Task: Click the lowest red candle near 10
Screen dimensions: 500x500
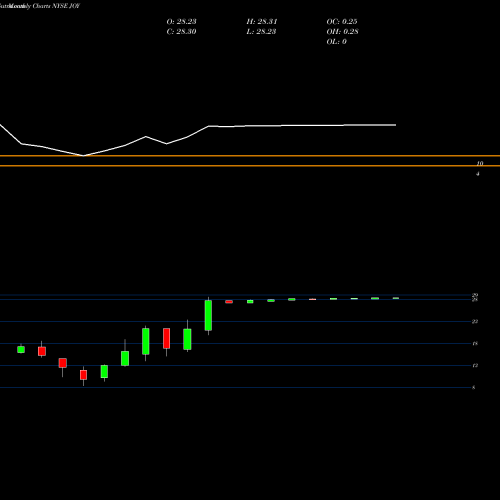Action: [x=83, y=375]
